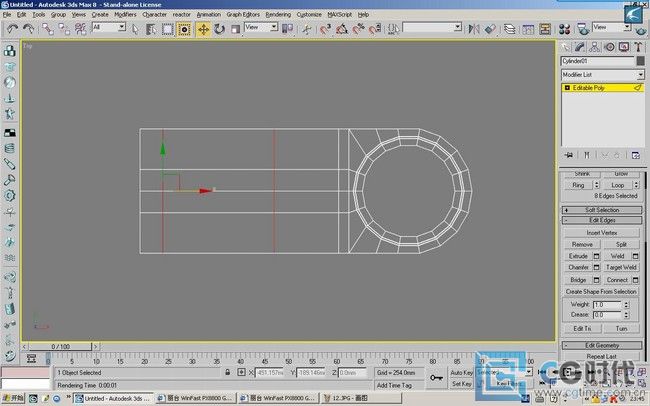Click the Chamfer button
Image resolution: width=650 pixels, height=406 pixels.
(x=578, y=267)
